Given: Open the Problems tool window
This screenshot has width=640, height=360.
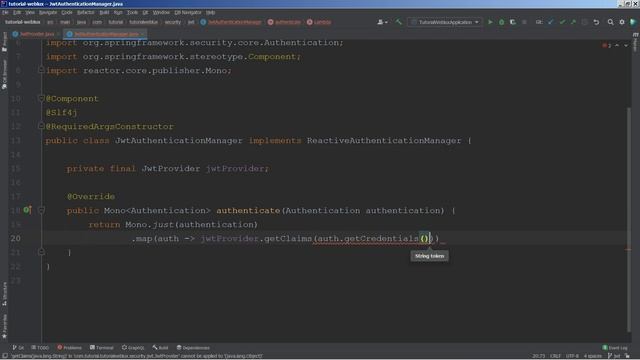Looking at the screenshot, I should pyautogui.click(x=69, y=348).
